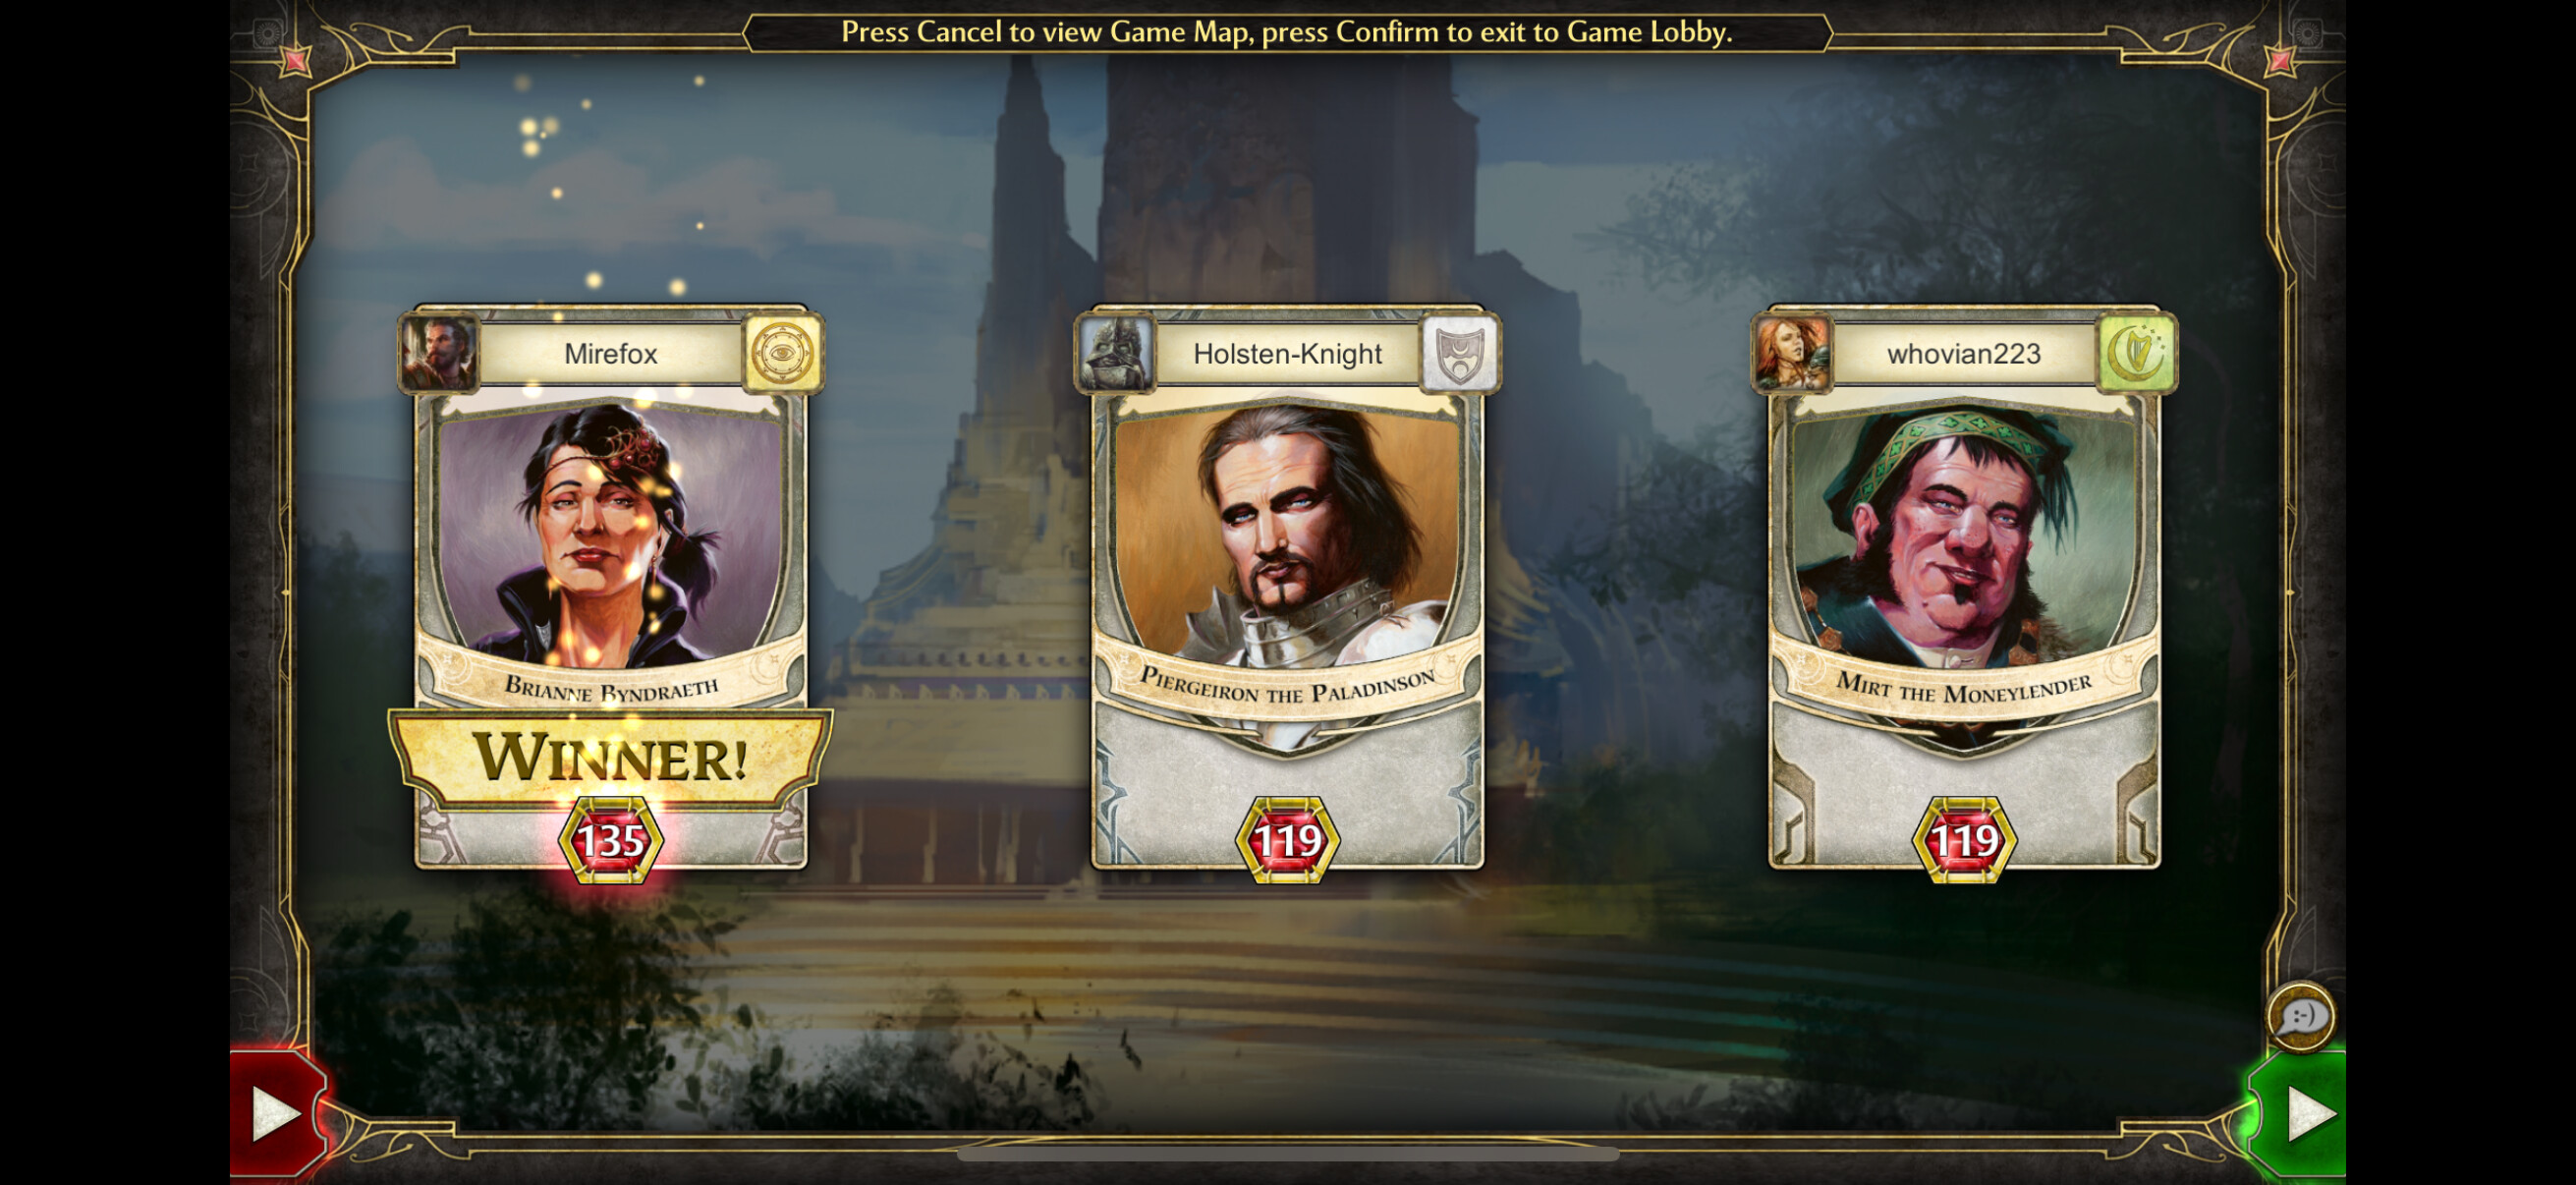
Task: Click the red star gem top-left corner
Action: tap(295, 61)
